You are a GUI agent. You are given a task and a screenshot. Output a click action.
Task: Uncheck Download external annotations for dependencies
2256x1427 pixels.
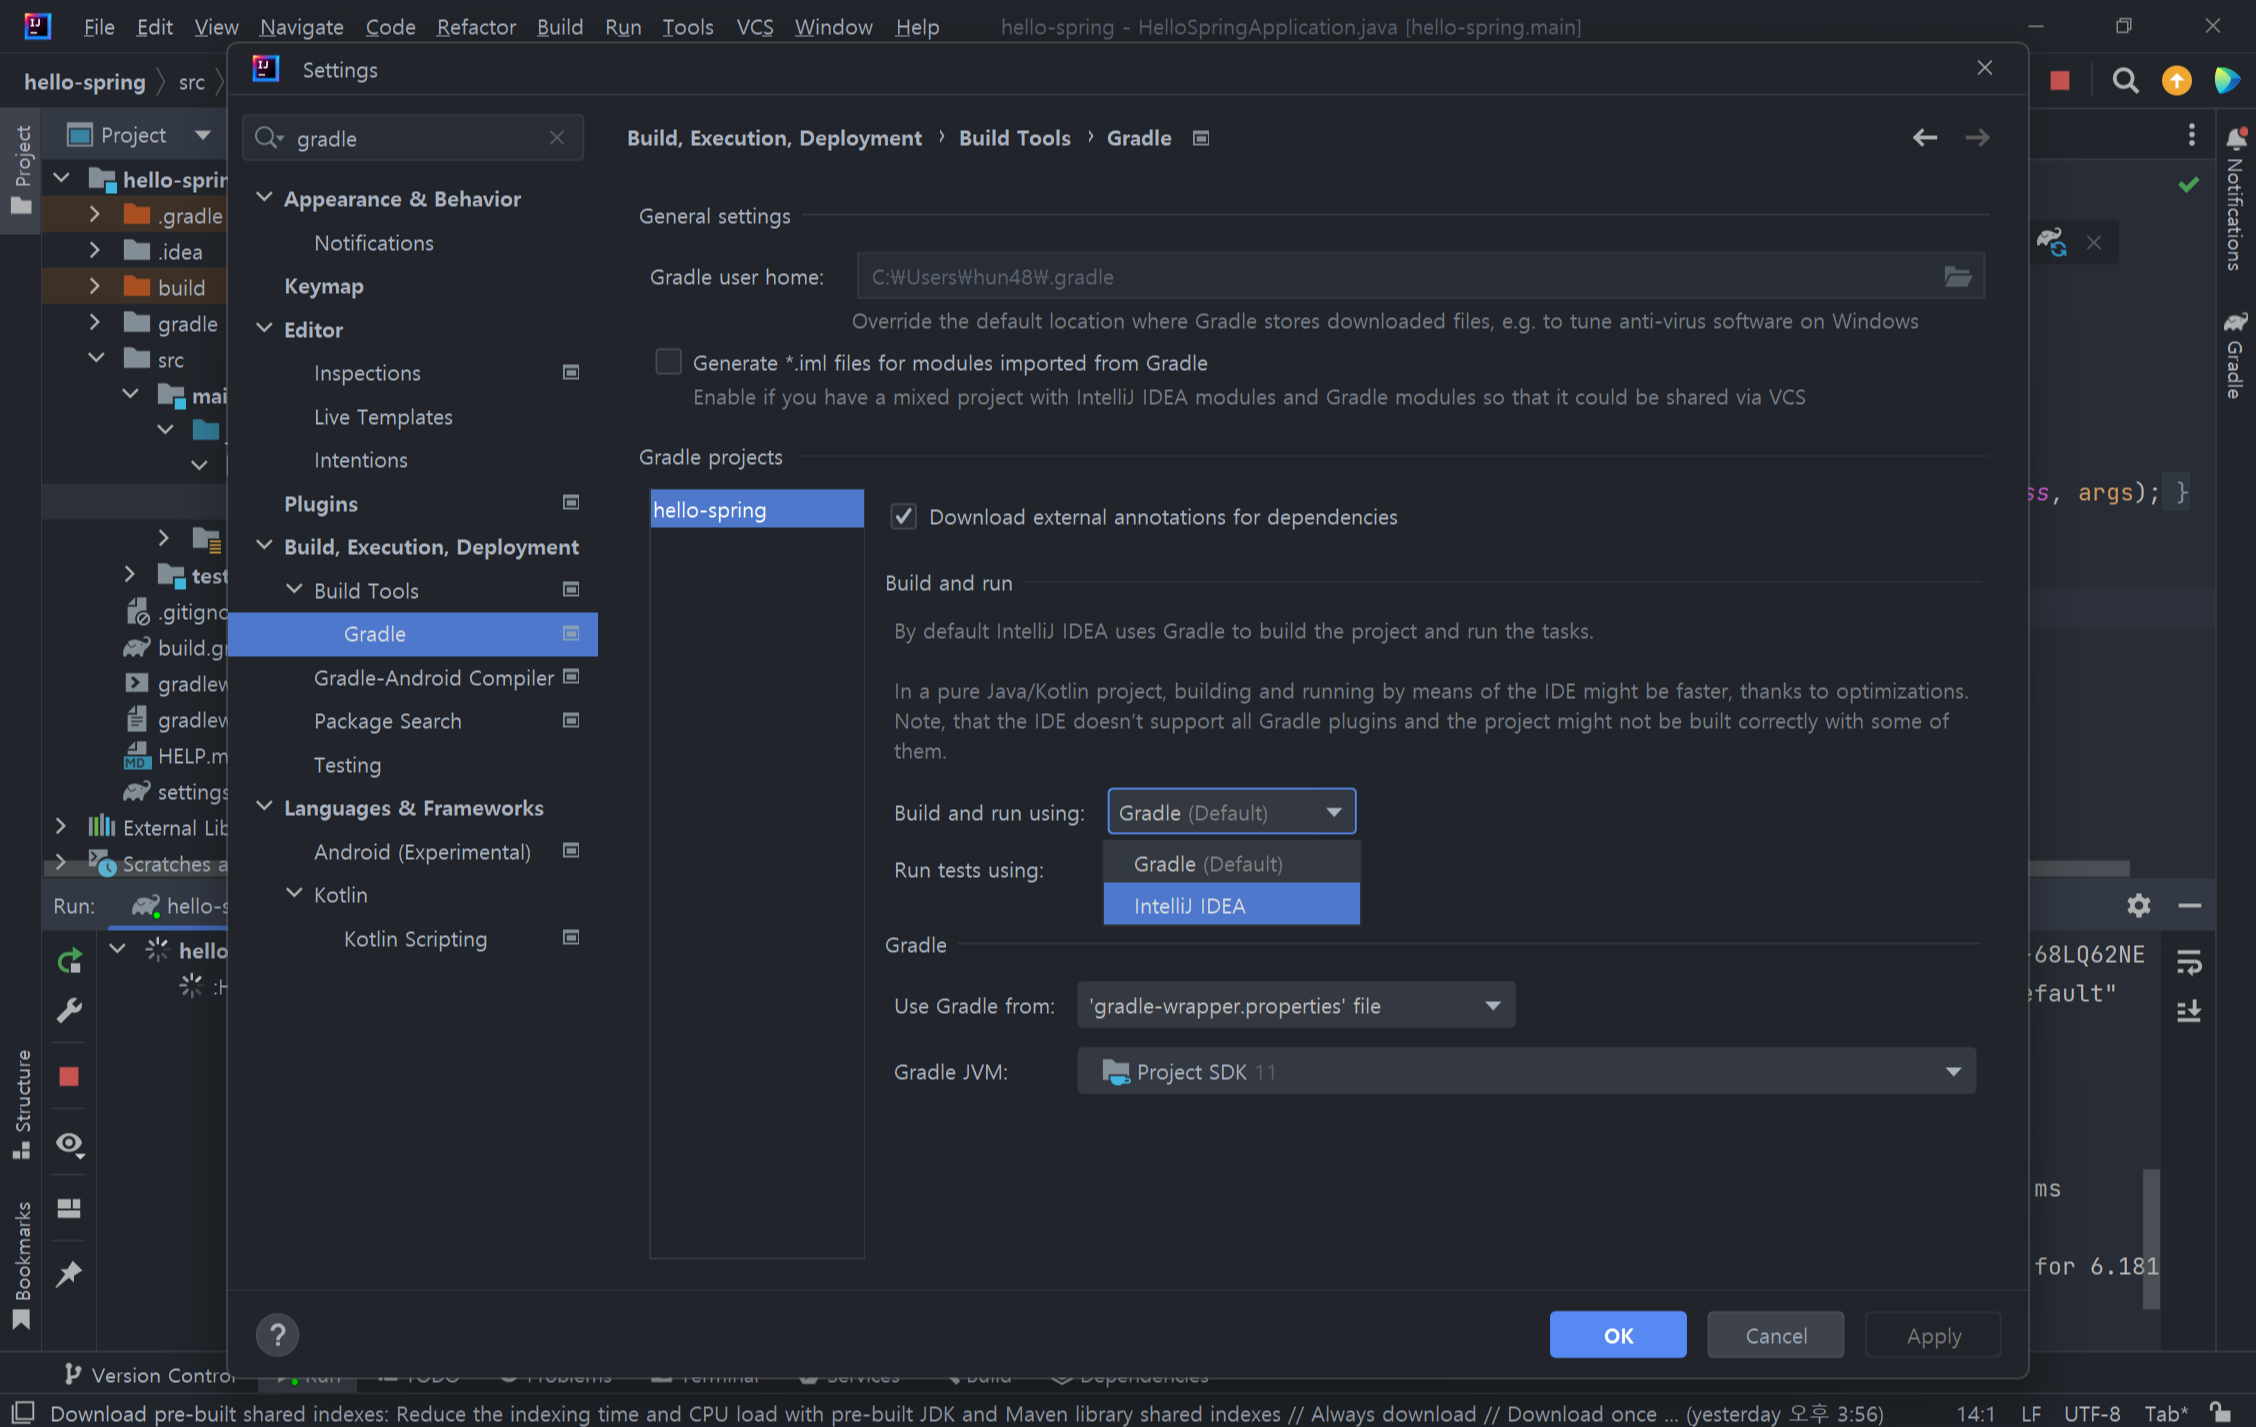pyautogui.click(x=904, y=517)
